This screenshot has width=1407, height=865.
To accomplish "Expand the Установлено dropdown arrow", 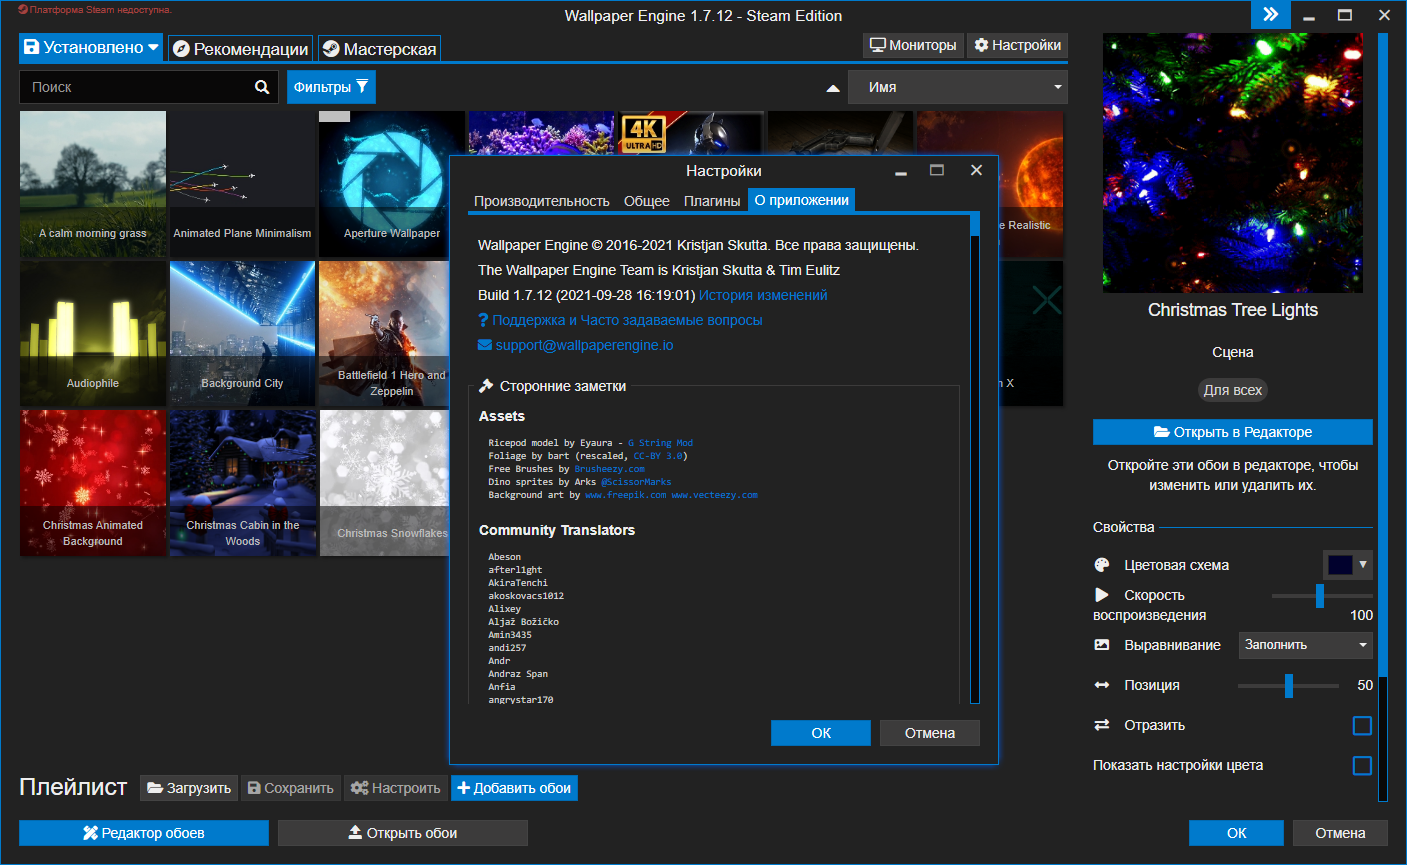I will tap(153, 47).
